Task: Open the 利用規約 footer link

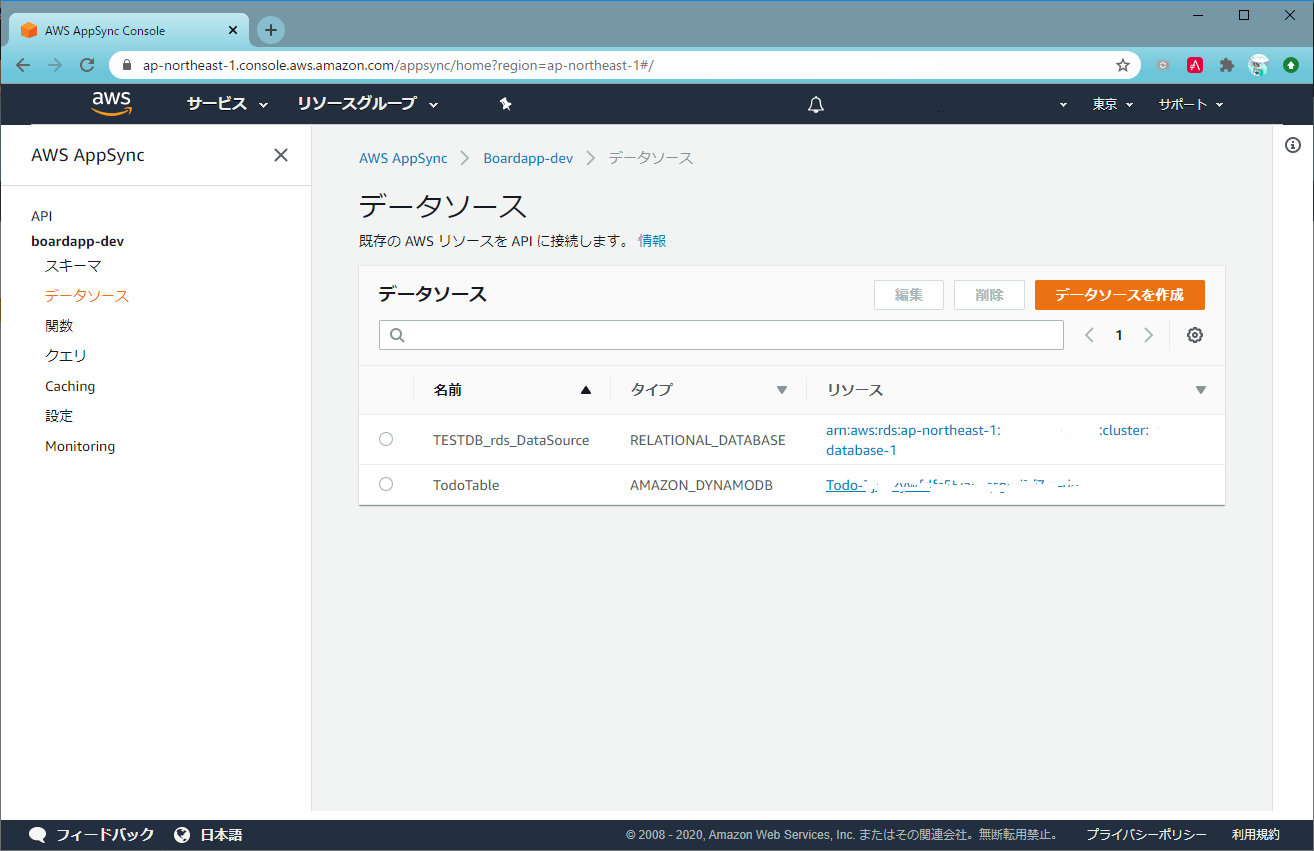Action: [1255, 834]
